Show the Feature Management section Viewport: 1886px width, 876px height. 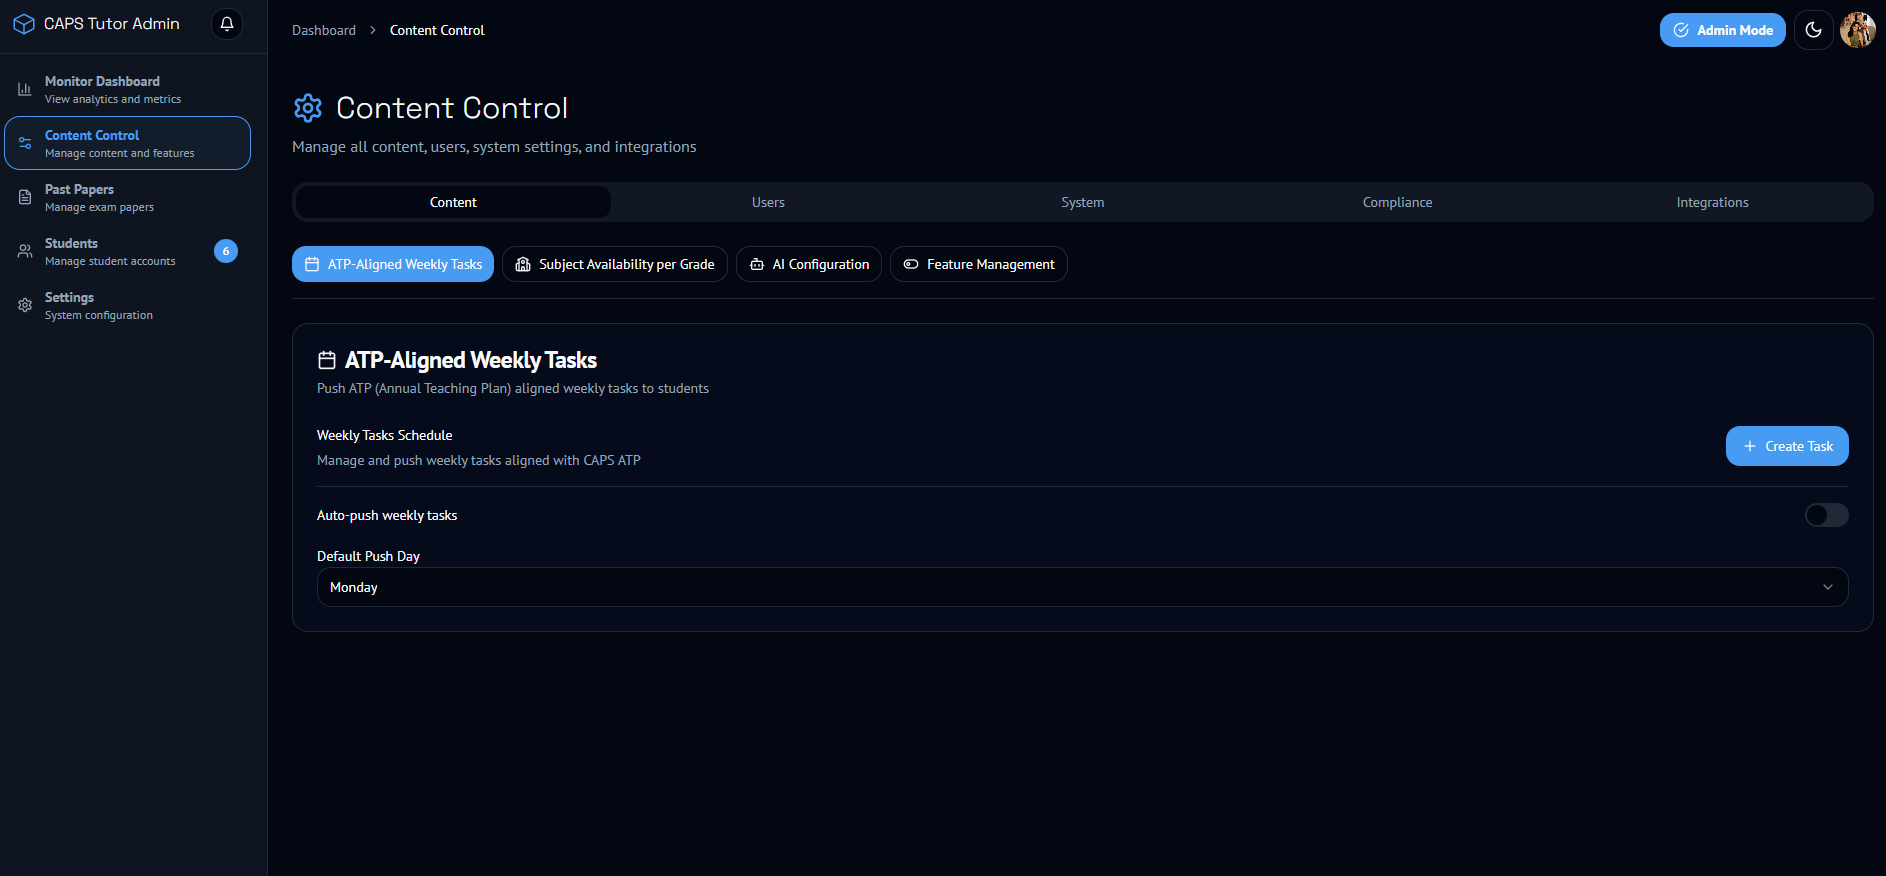click(978, 264)
